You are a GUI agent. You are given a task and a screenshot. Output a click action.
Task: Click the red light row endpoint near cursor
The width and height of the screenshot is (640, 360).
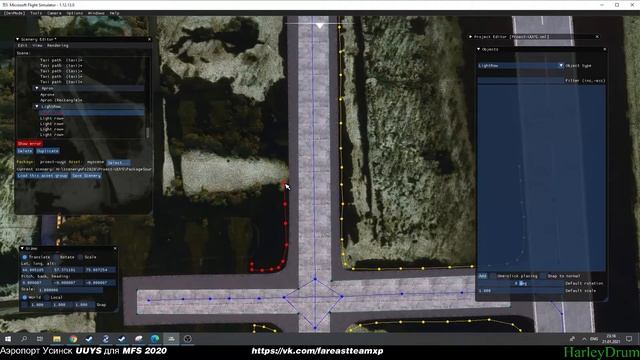[283, 185]
